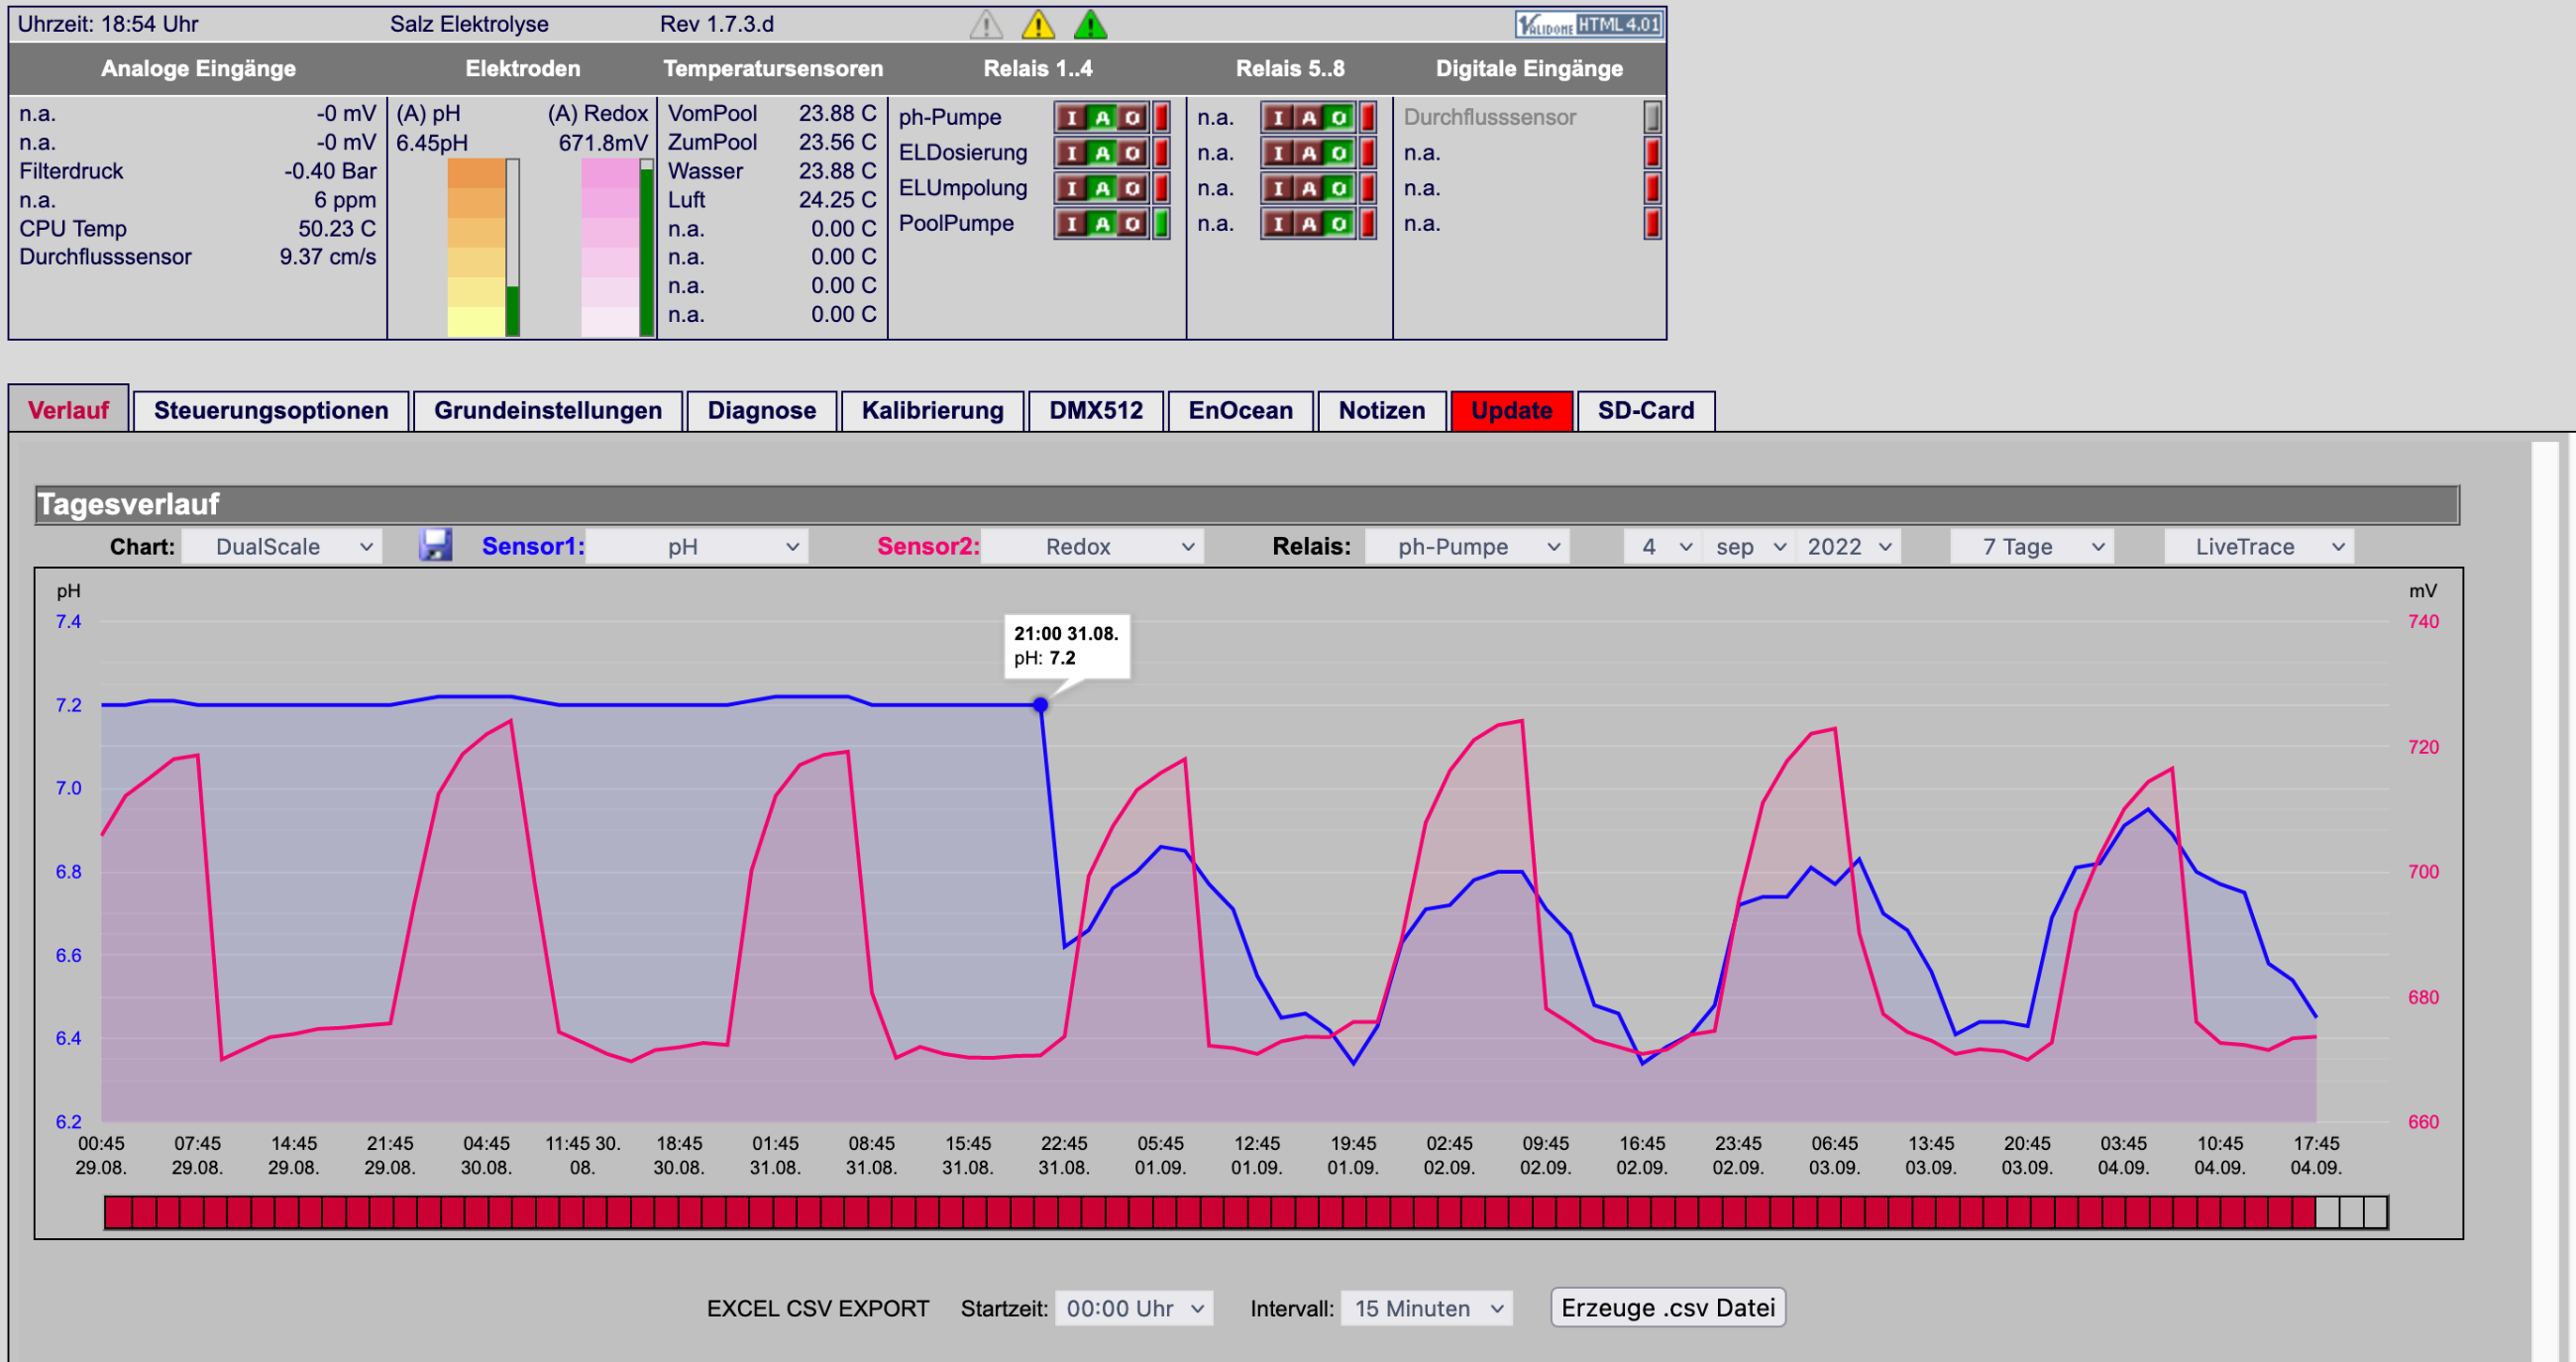The image size is (2576, 1362).
Task: Click the Durchflusssensor digital input indicator
Action: click(1653, 117)
